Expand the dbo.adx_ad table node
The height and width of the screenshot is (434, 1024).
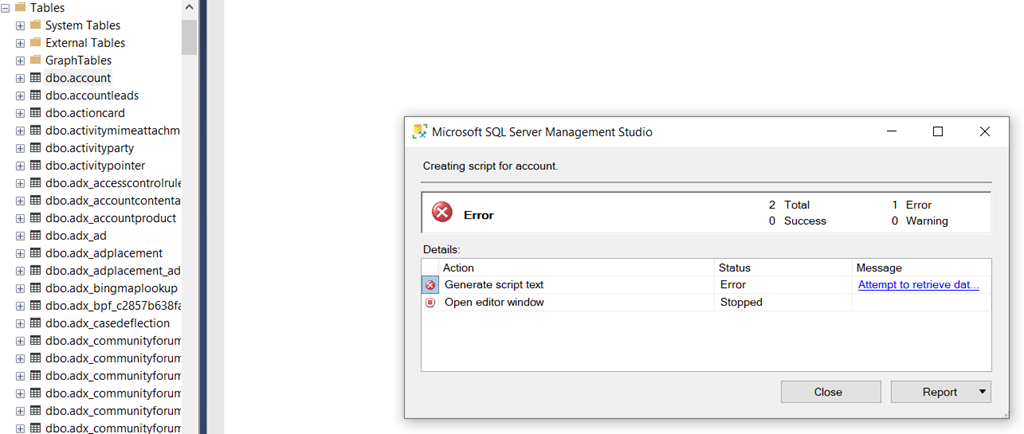20,236
